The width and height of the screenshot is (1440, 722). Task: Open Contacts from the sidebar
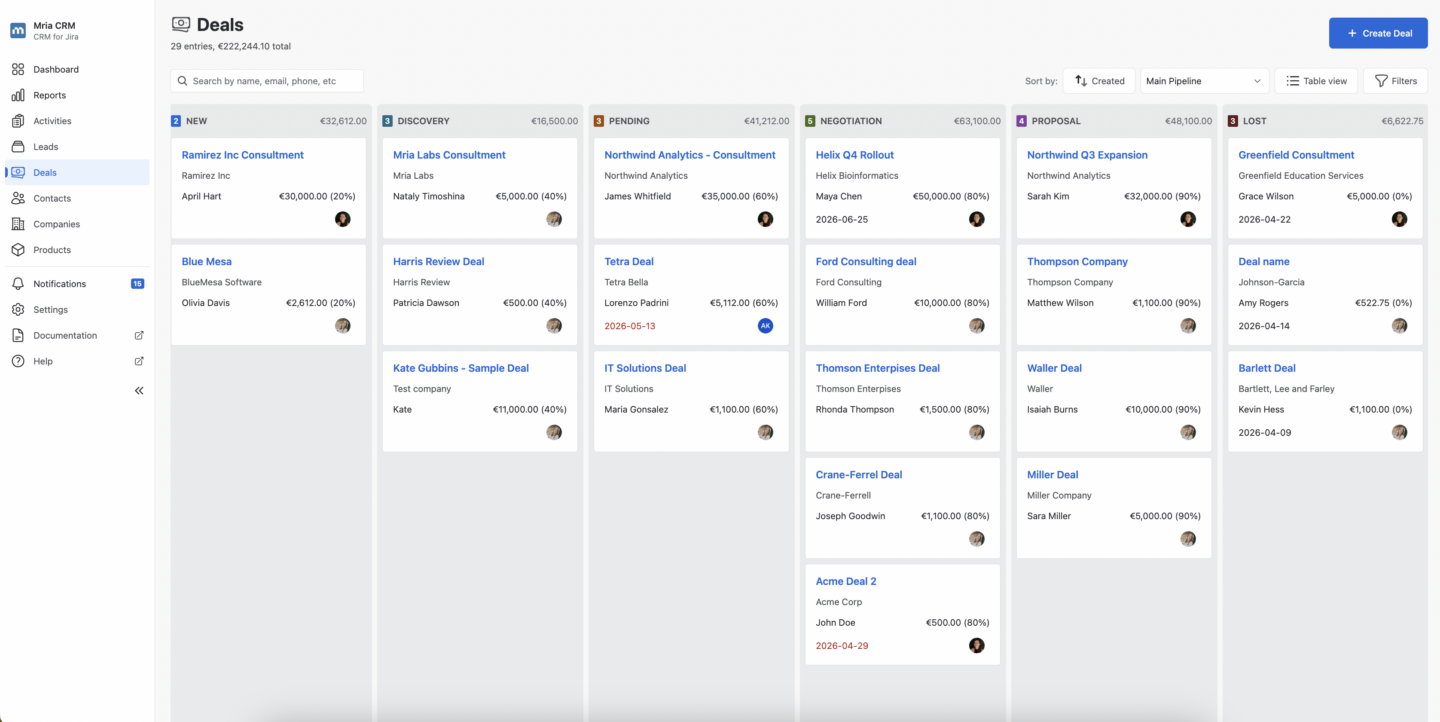pyautogui.click(x=77, y=199)
